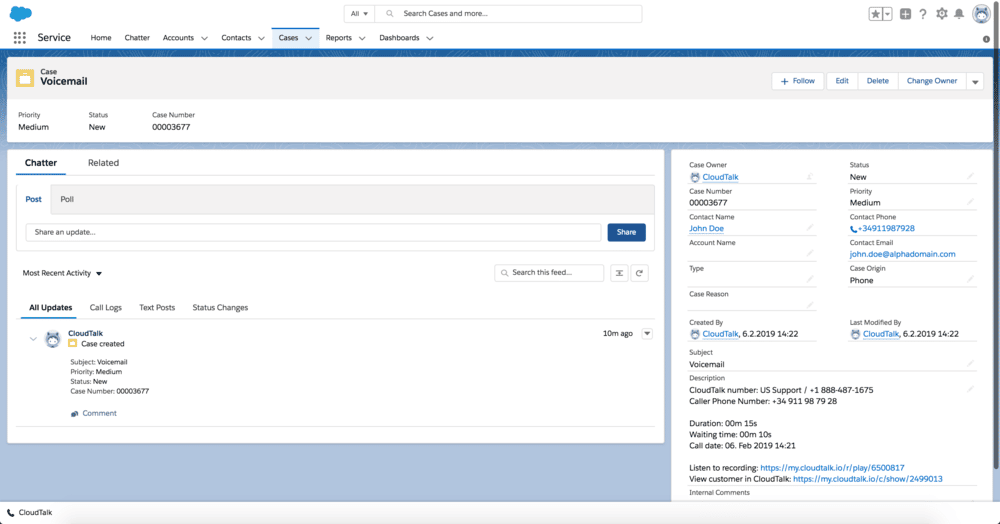Select the Poll publisher tab
The image size is (1000, 524).
(67, 200)
